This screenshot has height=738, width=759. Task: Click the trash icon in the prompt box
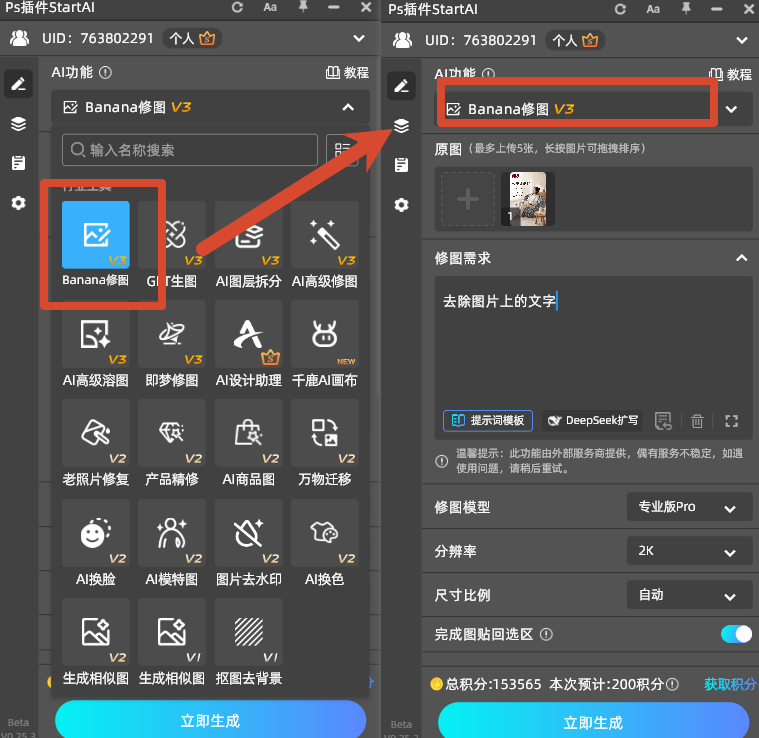[697, 421]
